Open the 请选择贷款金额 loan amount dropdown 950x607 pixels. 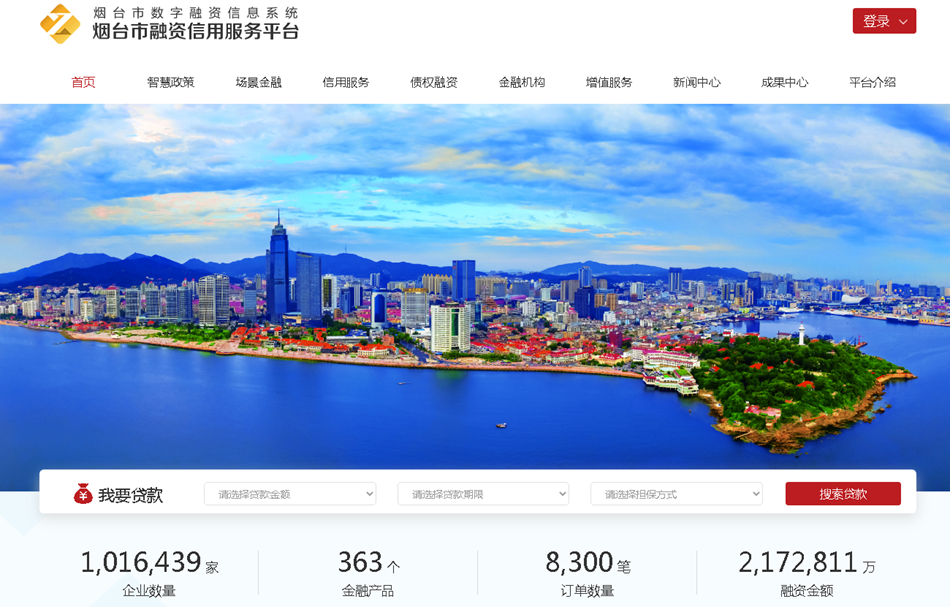[290, 494]
